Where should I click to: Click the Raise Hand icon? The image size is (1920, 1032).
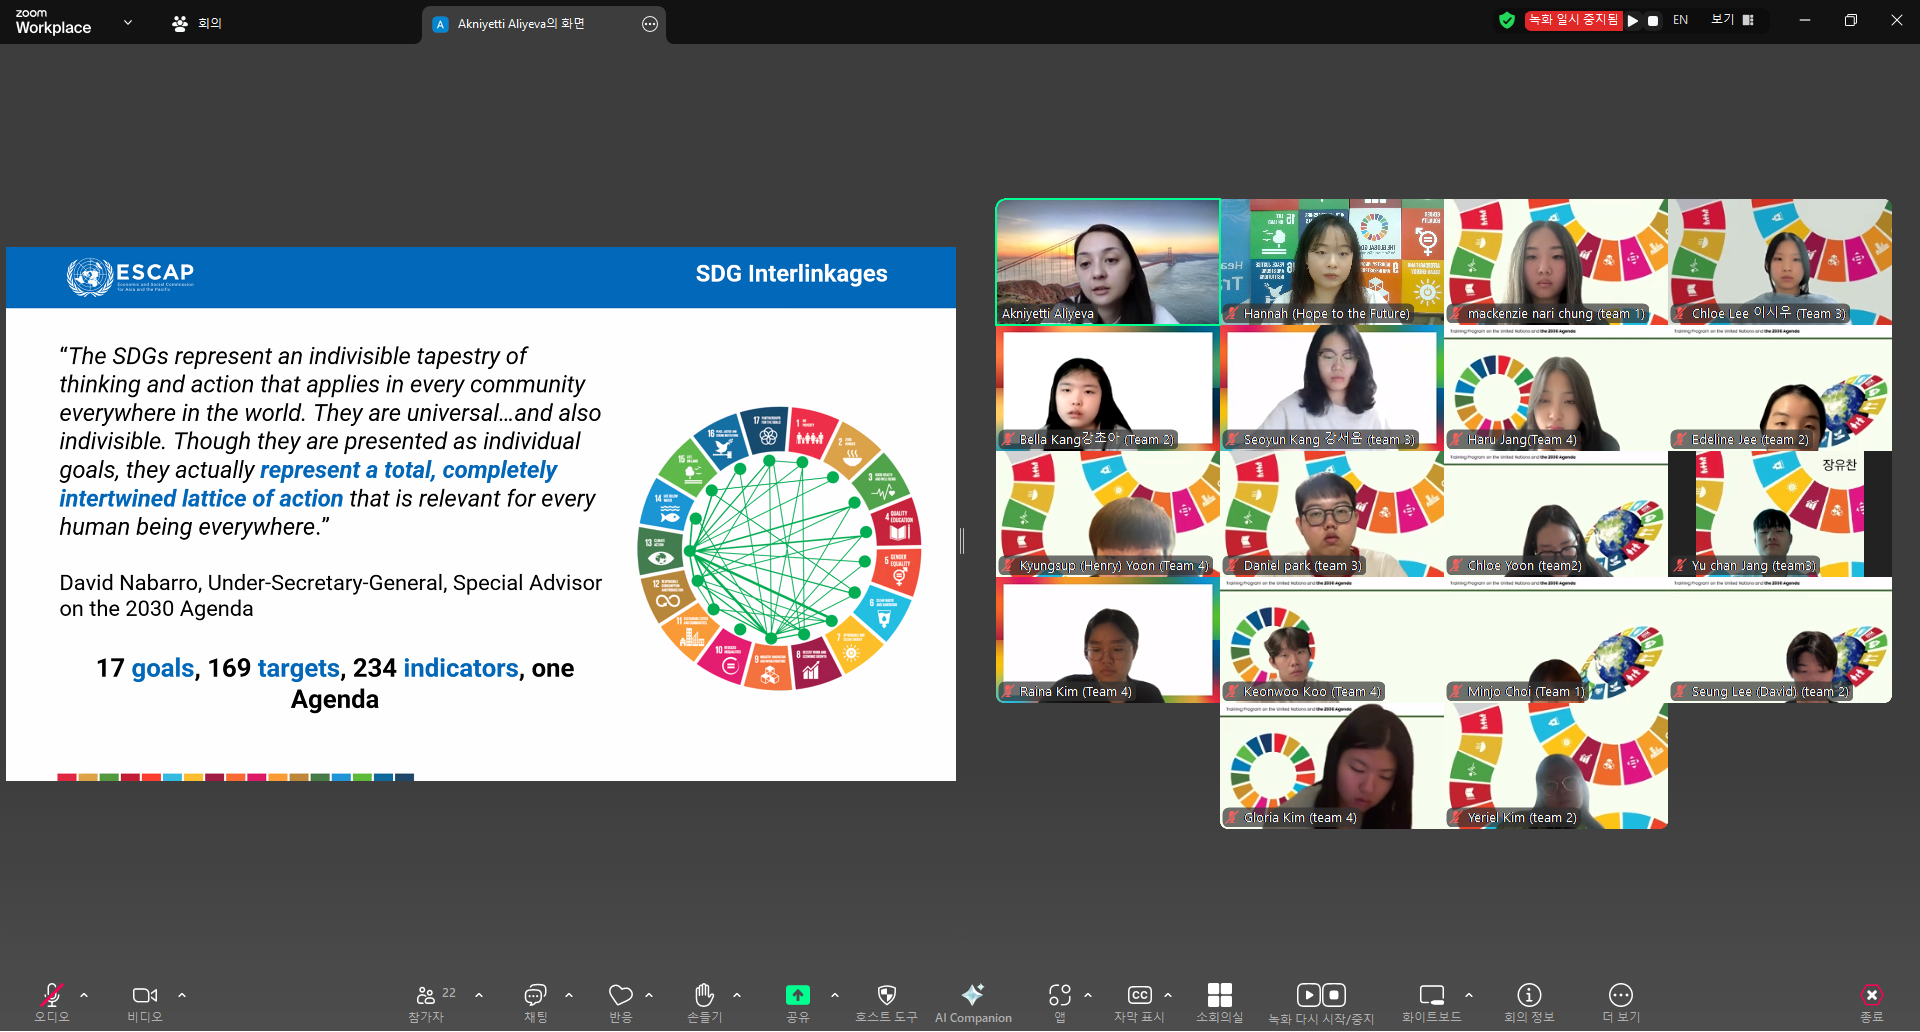(x=704, y=995)
